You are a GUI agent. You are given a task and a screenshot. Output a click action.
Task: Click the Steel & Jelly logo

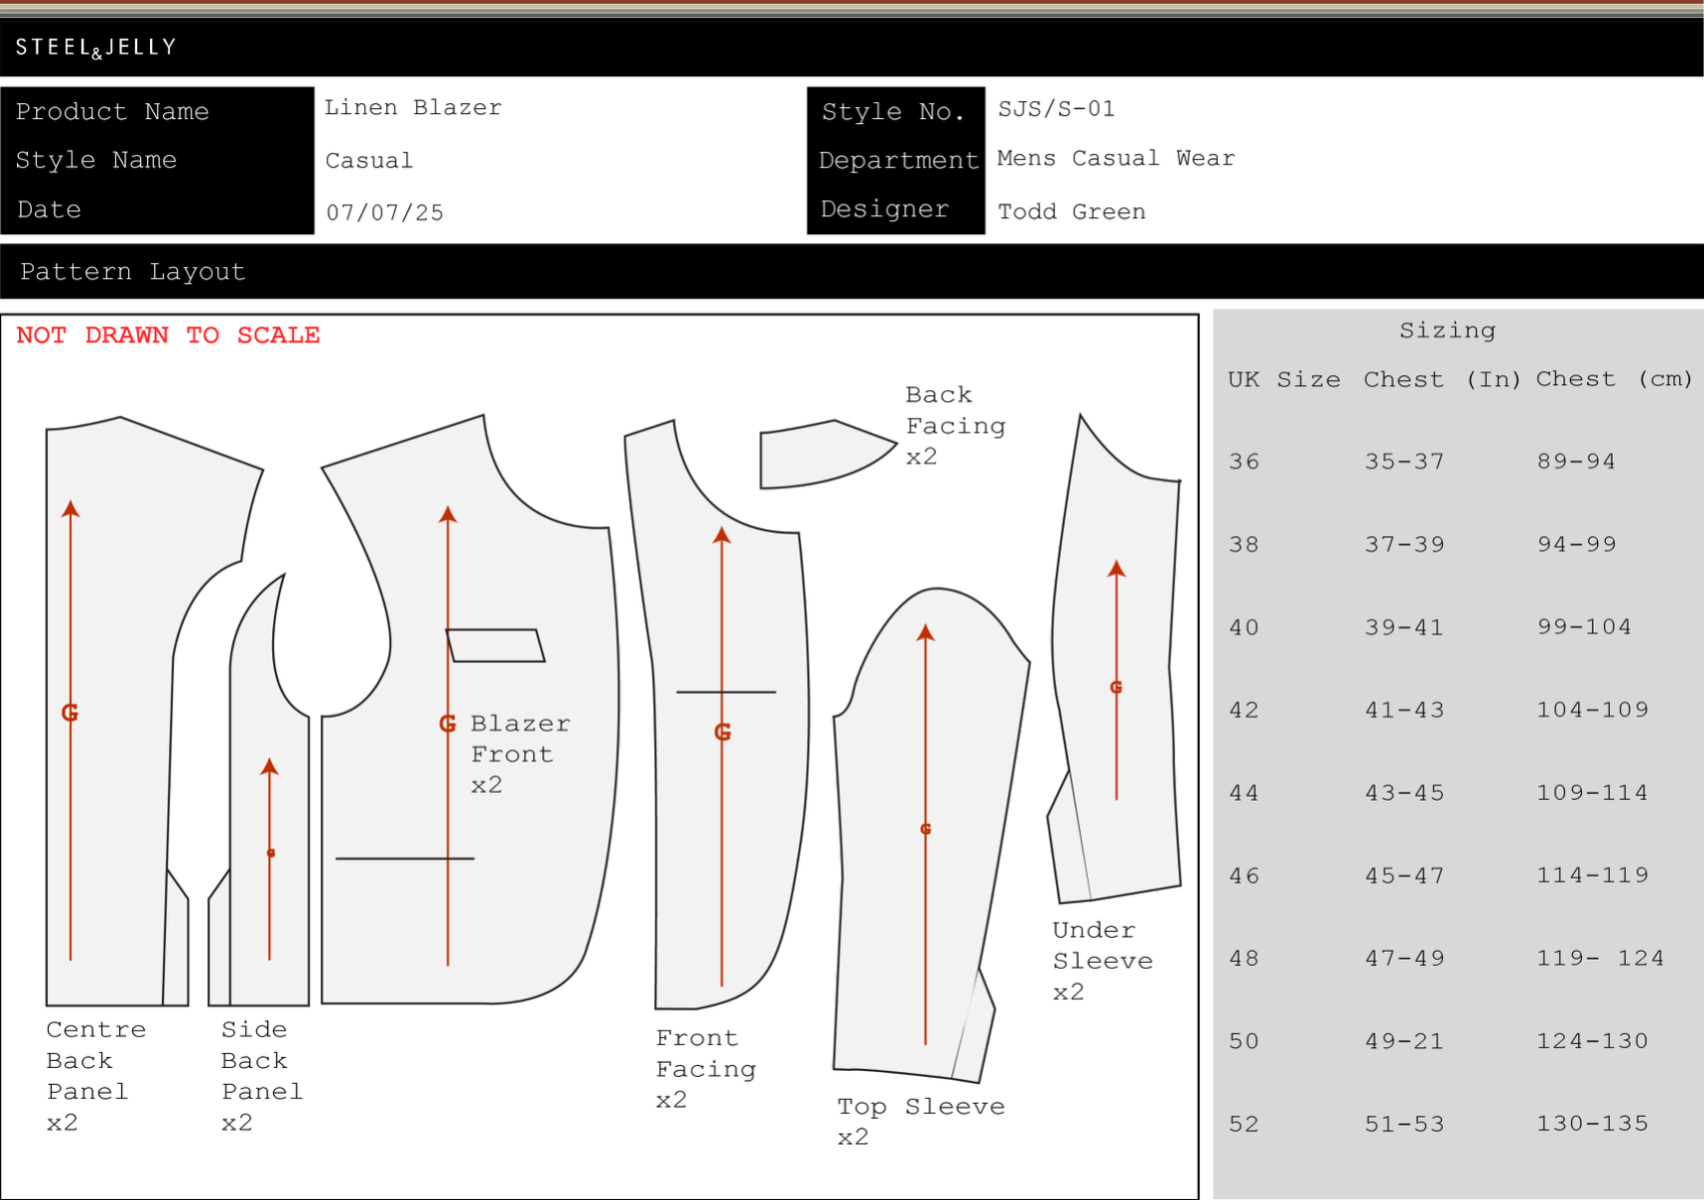[96, 47]
